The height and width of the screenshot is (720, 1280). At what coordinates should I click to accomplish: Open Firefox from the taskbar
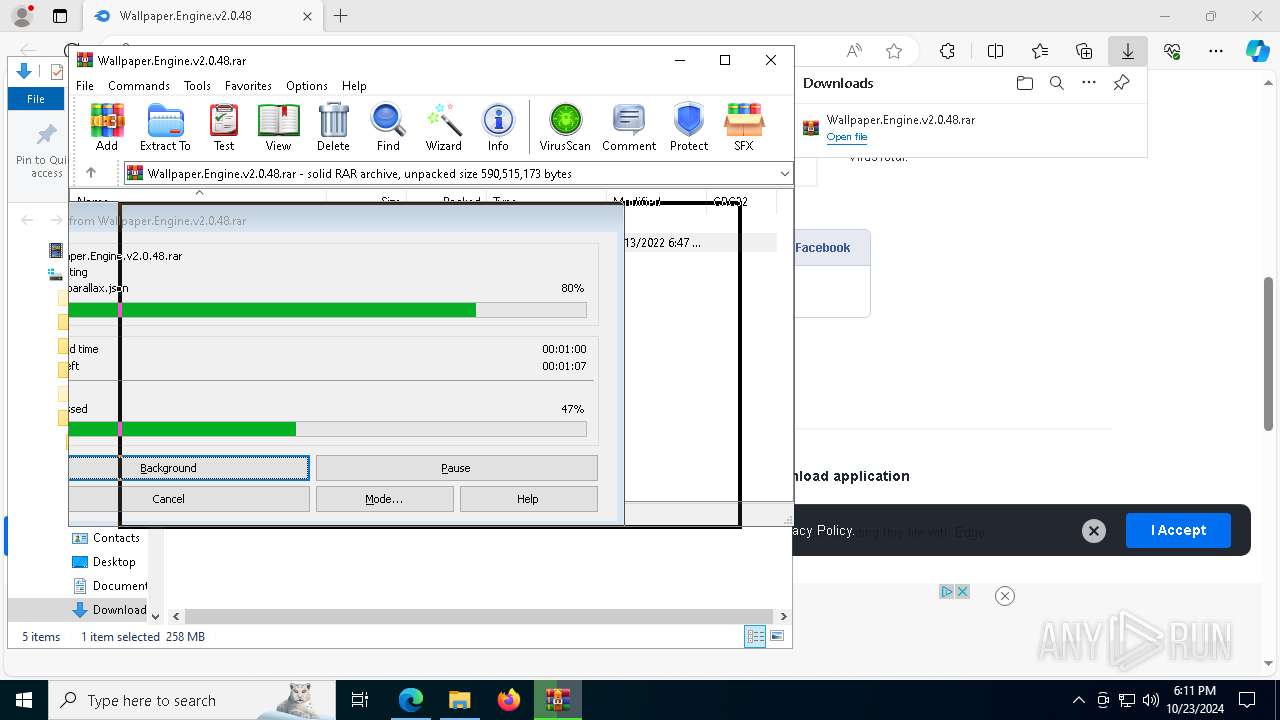pyautogui.click(x=509, y=700)
